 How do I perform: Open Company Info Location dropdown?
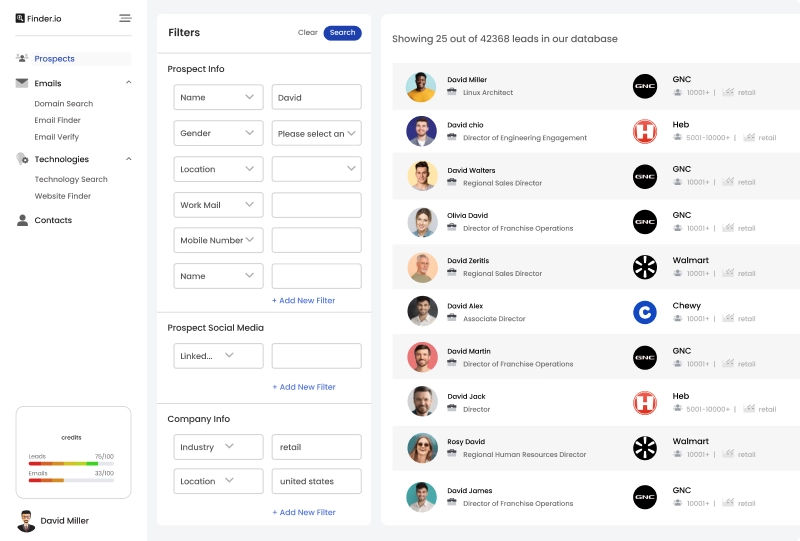click(218, 481)
